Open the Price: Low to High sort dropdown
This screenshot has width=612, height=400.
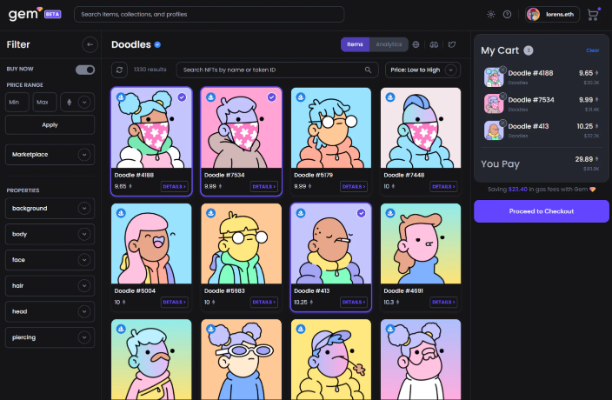click(423, 70)
